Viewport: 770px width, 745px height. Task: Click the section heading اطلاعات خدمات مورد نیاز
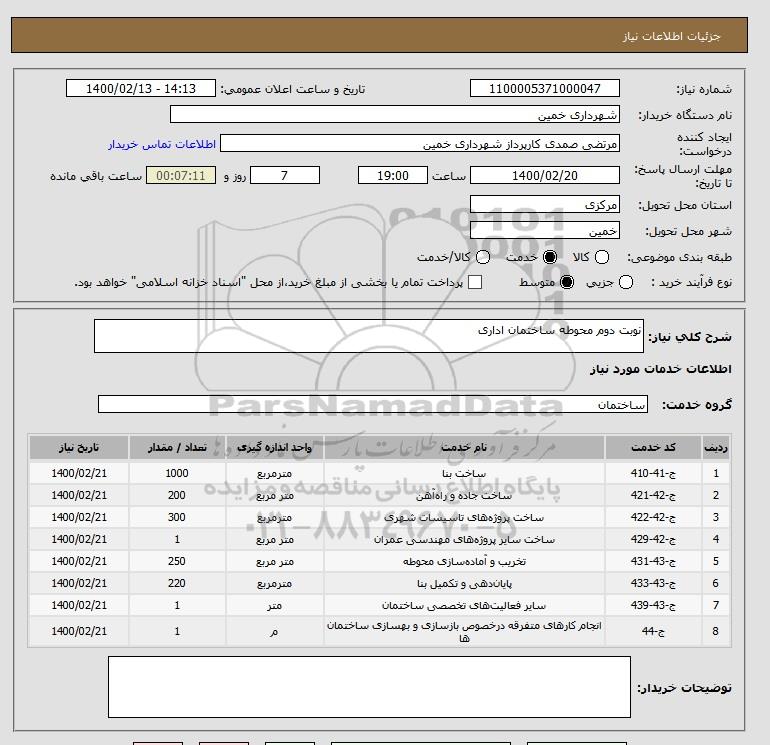pos(660,369)
